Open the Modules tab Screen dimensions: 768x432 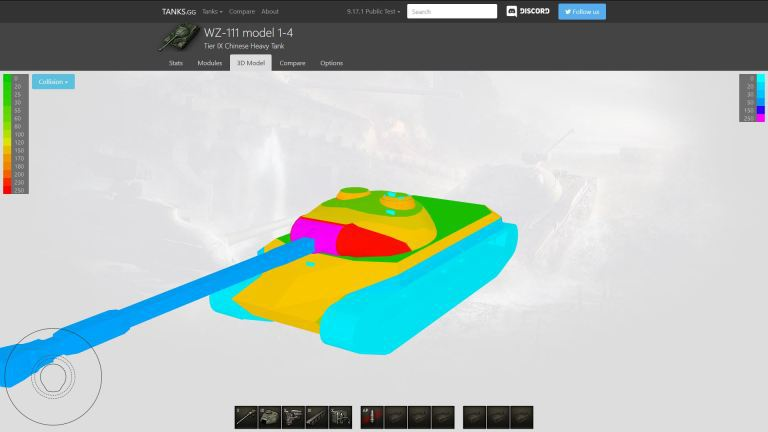click(x=210, y=63)
